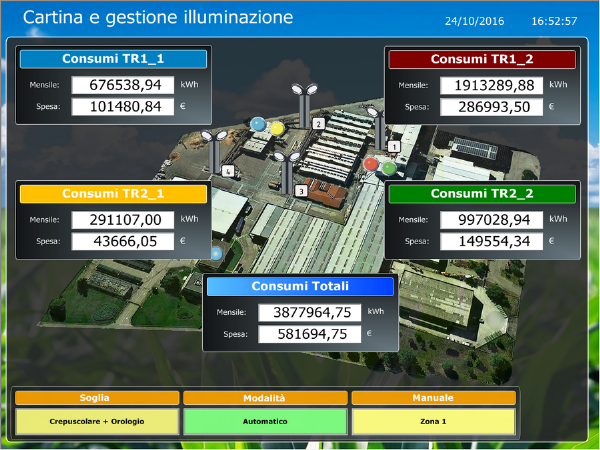Click the Spesa label in Consumi TR1_2

tap(417, 107)
